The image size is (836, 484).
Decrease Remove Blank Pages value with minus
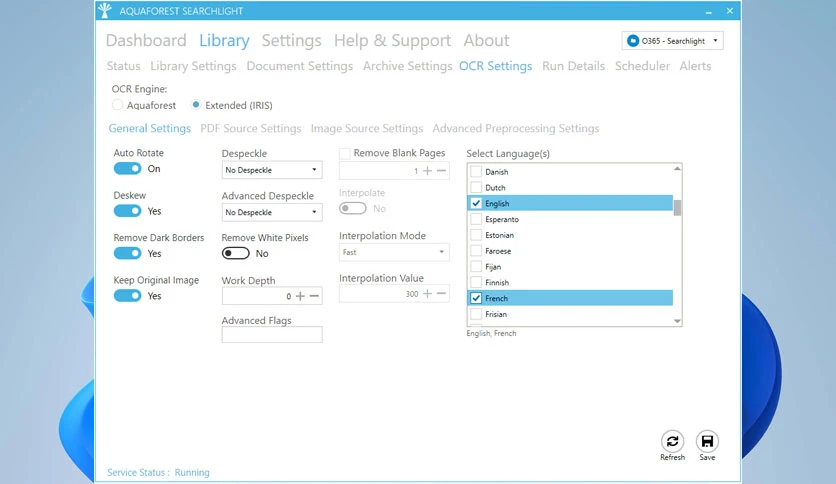click(x=441, y=171)
